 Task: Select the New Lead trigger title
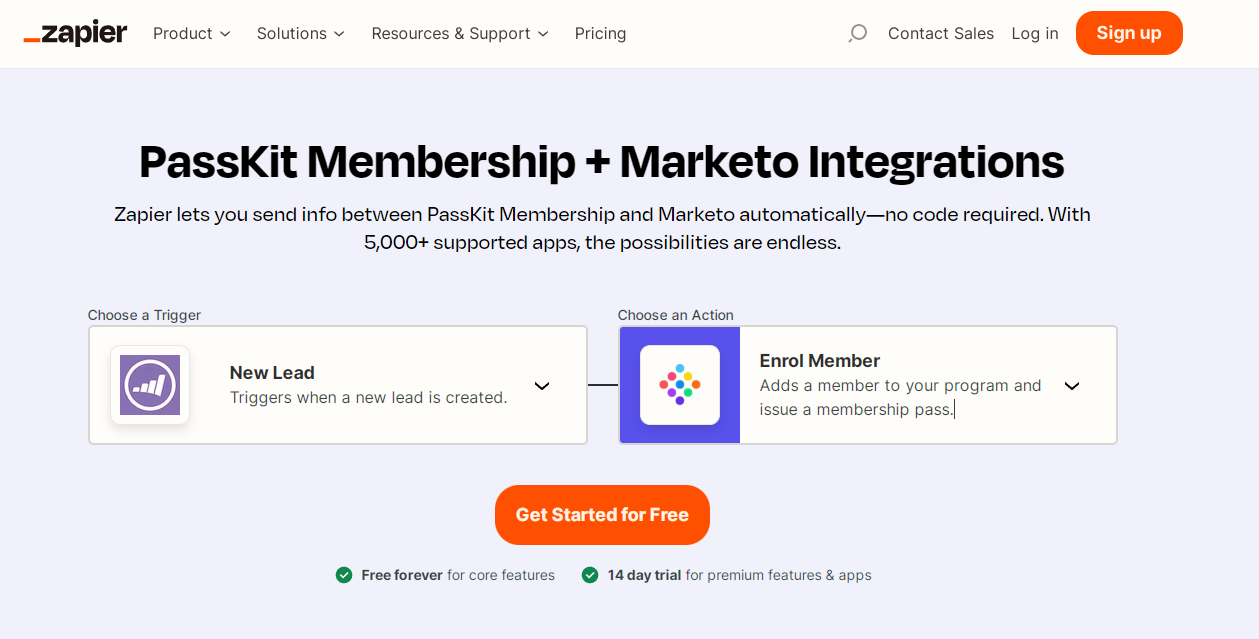pos(272,373)
